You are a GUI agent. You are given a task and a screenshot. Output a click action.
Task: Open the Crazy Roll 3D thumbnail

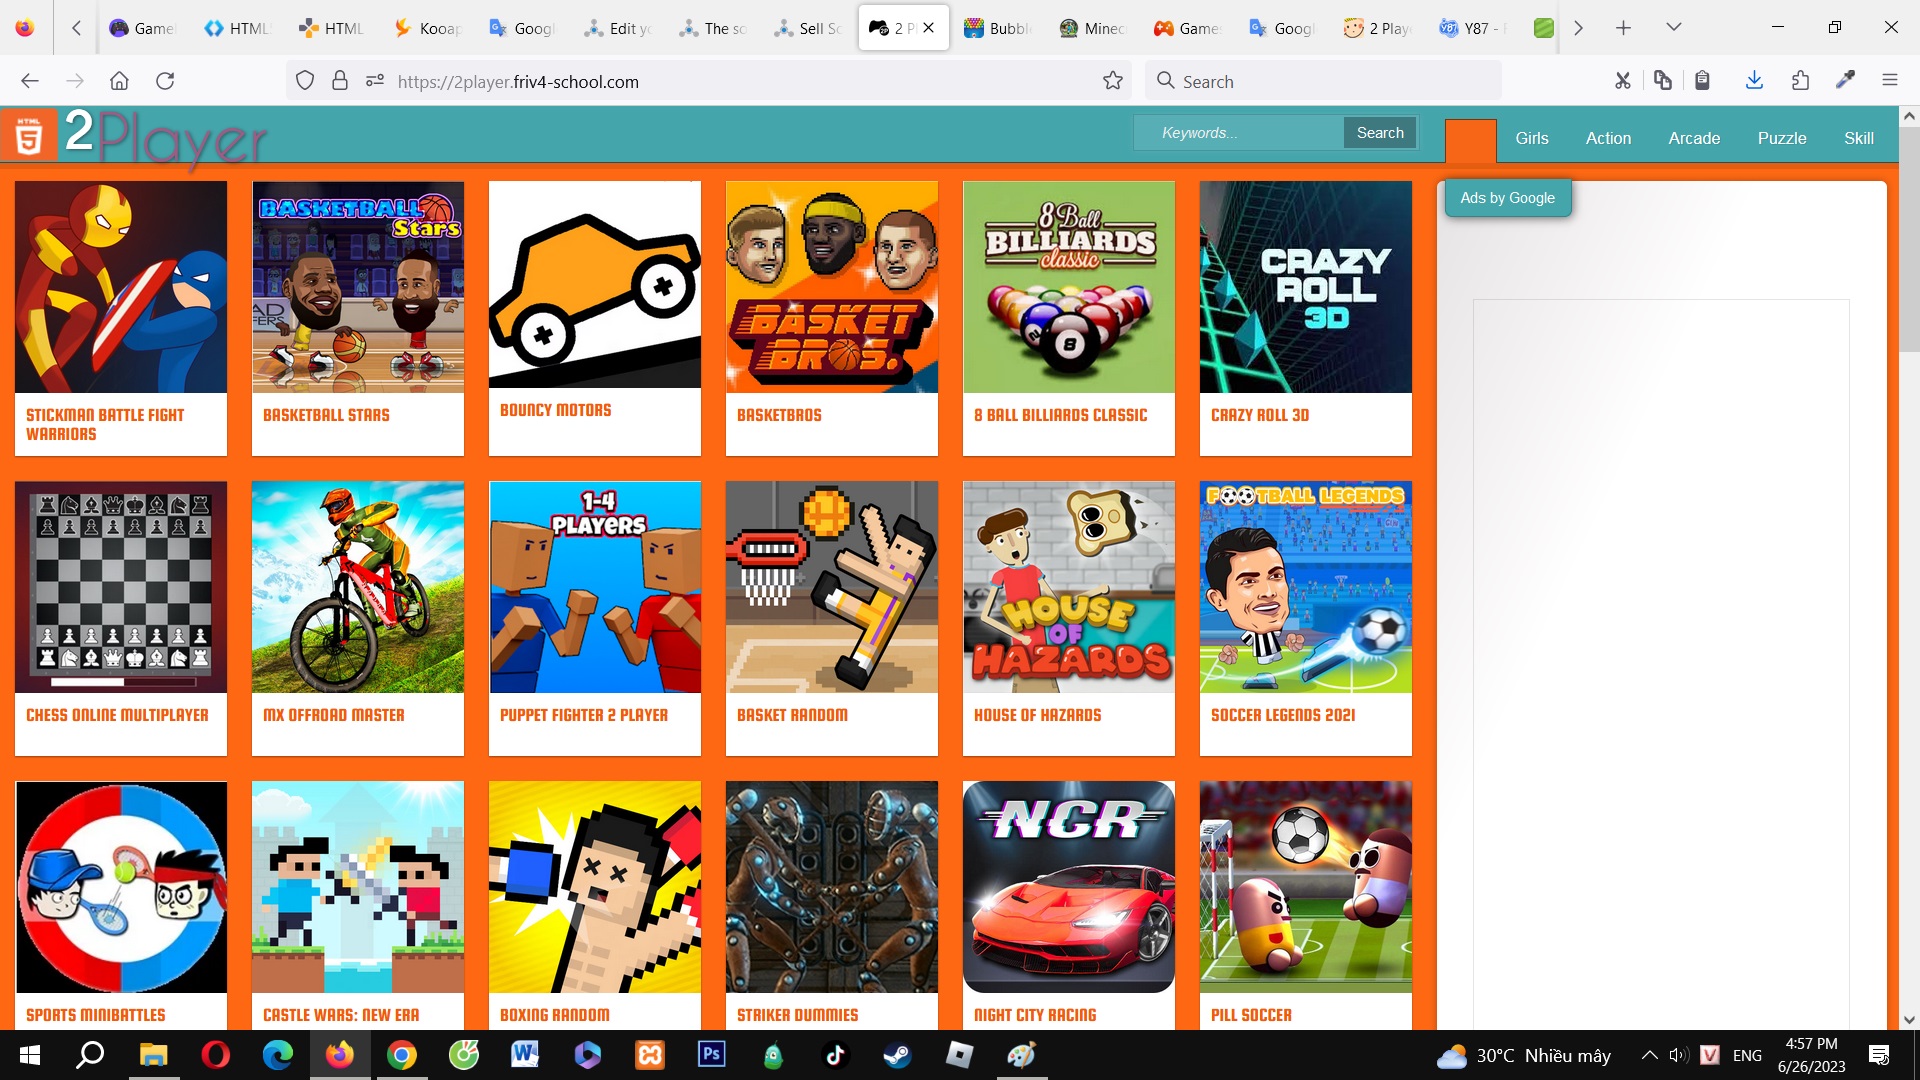(1305, 288)
